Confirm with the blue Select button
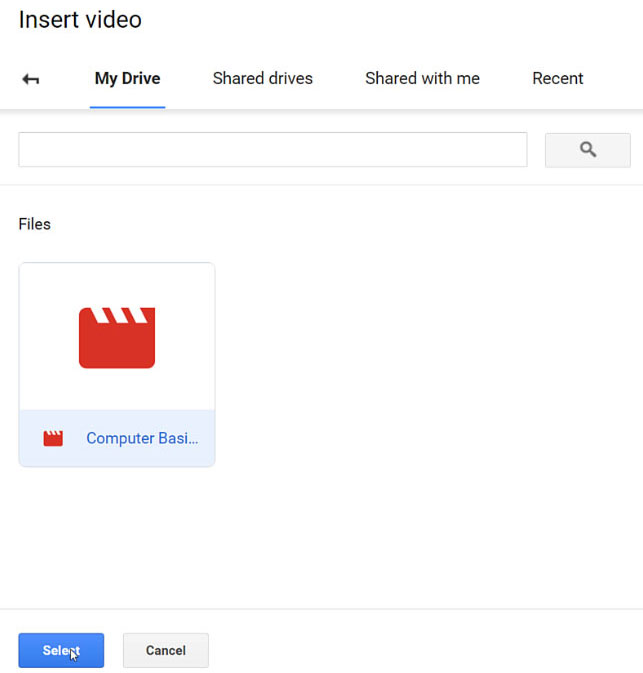Viewport: 643px width, 673px height. [61, 650]
